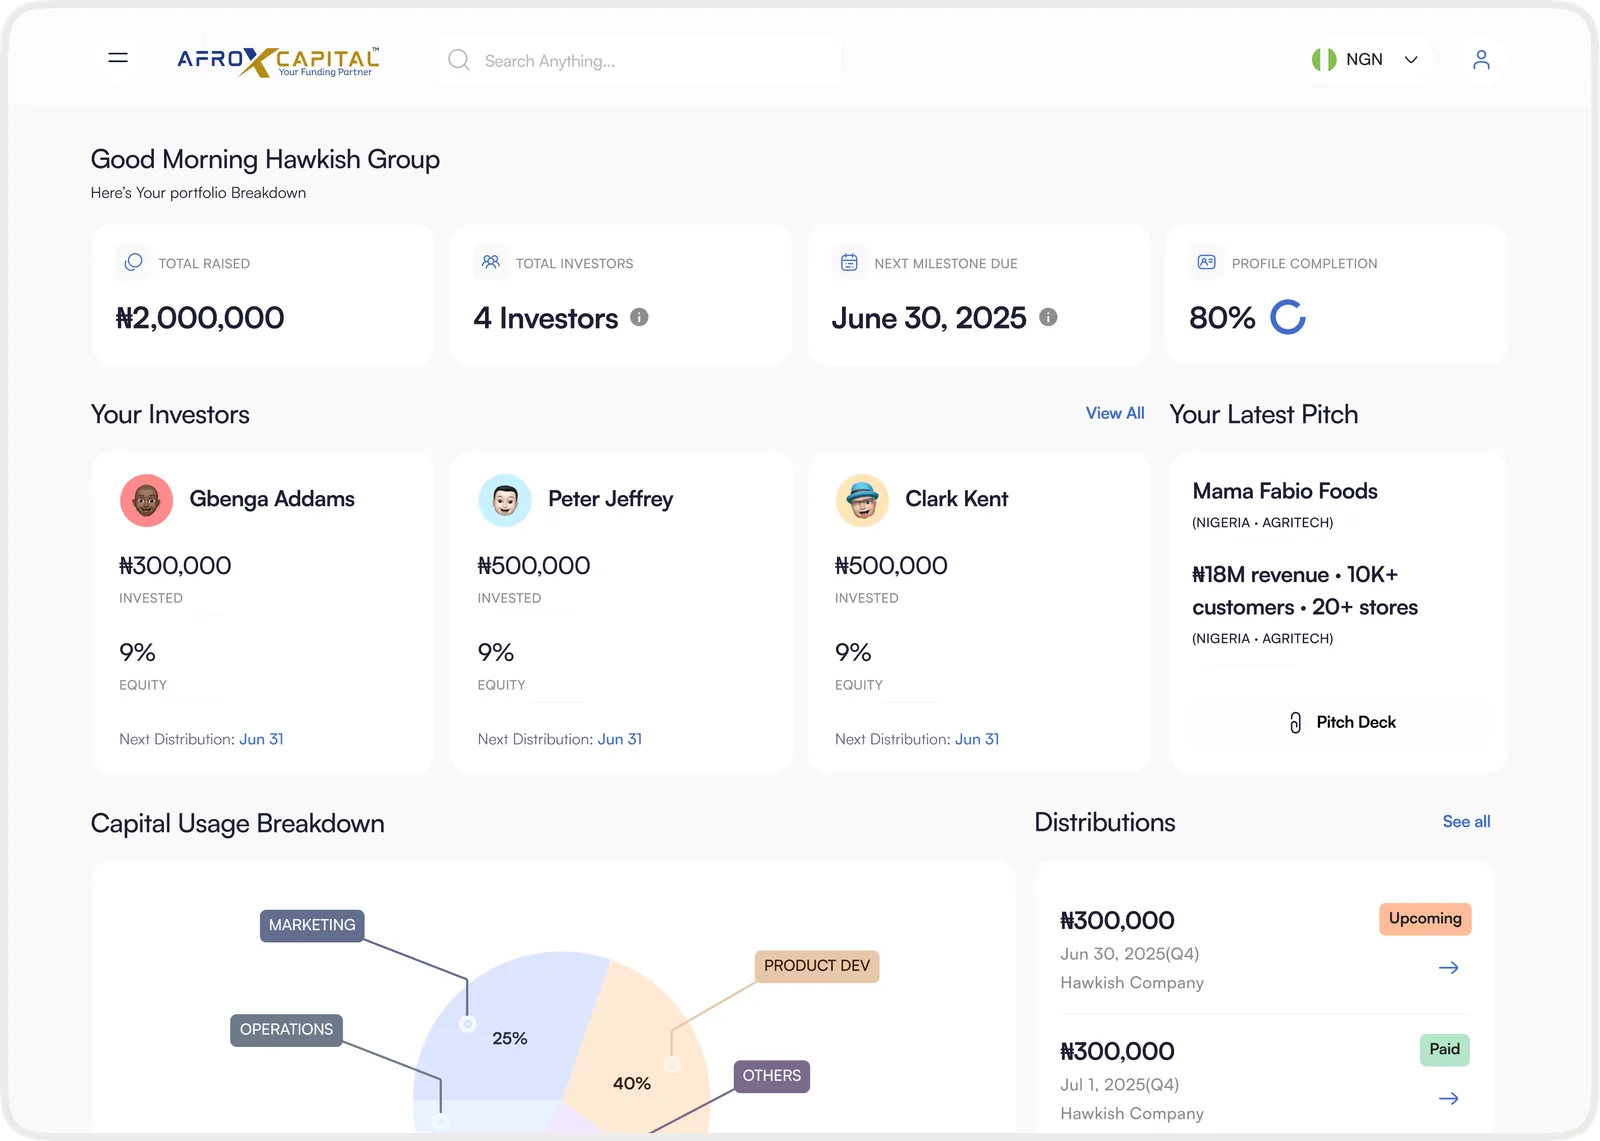This screenshot has height=1141, width=1600.
Task: Click the Clark Kent name
Action: (x=957, y=499)
